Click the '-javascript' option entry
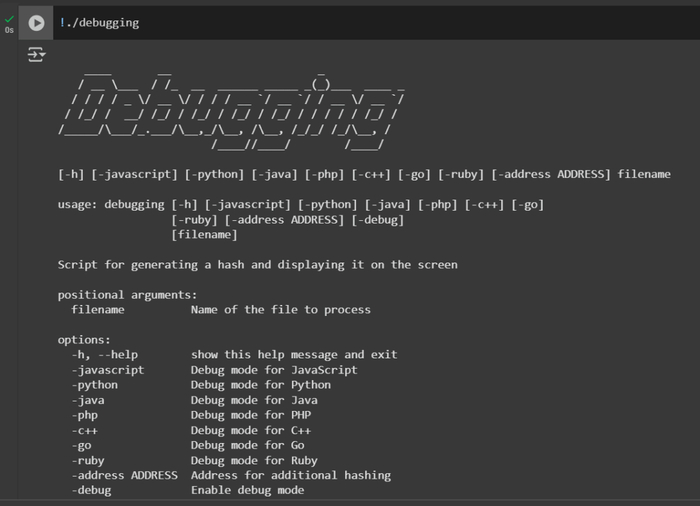Image resolution: width=700 pixels, height=506 pixels. [x=107, y=370]
